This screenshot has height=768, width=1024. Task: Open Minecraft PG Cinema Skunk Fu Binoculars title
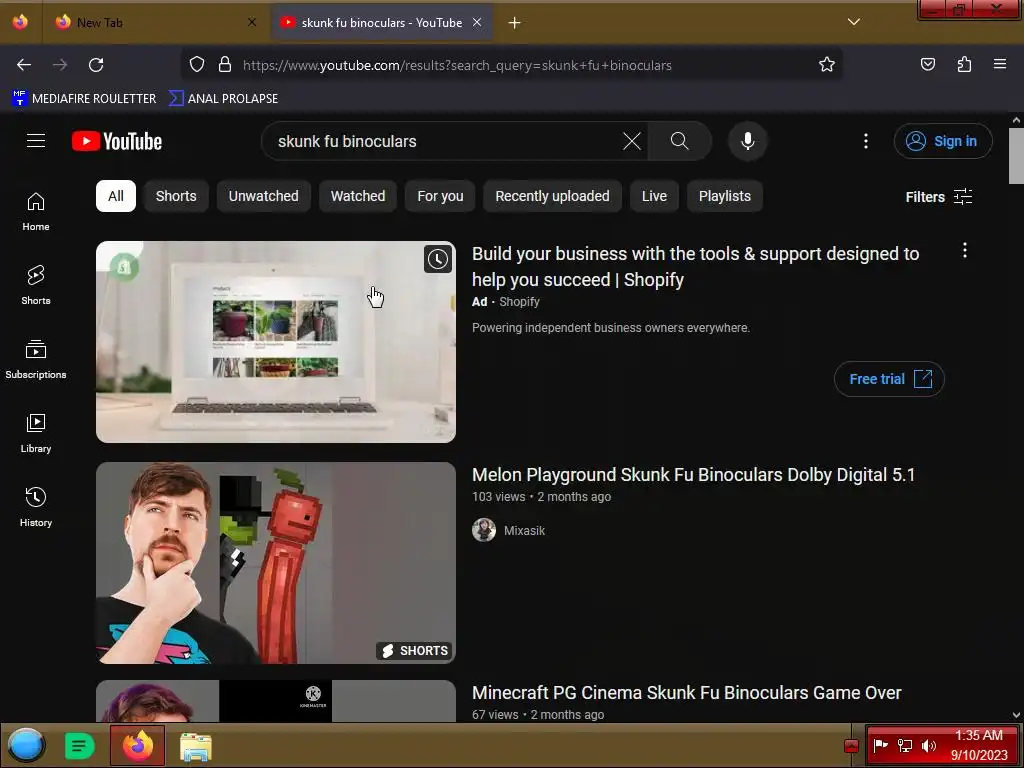(686, 693)
